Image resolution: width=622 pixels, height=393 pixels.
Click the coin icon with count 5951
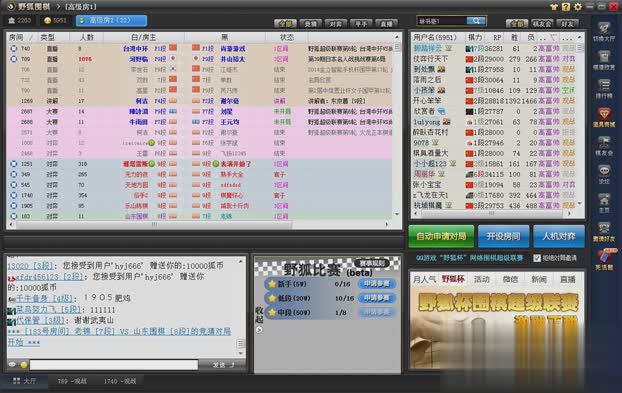(48, 20)
